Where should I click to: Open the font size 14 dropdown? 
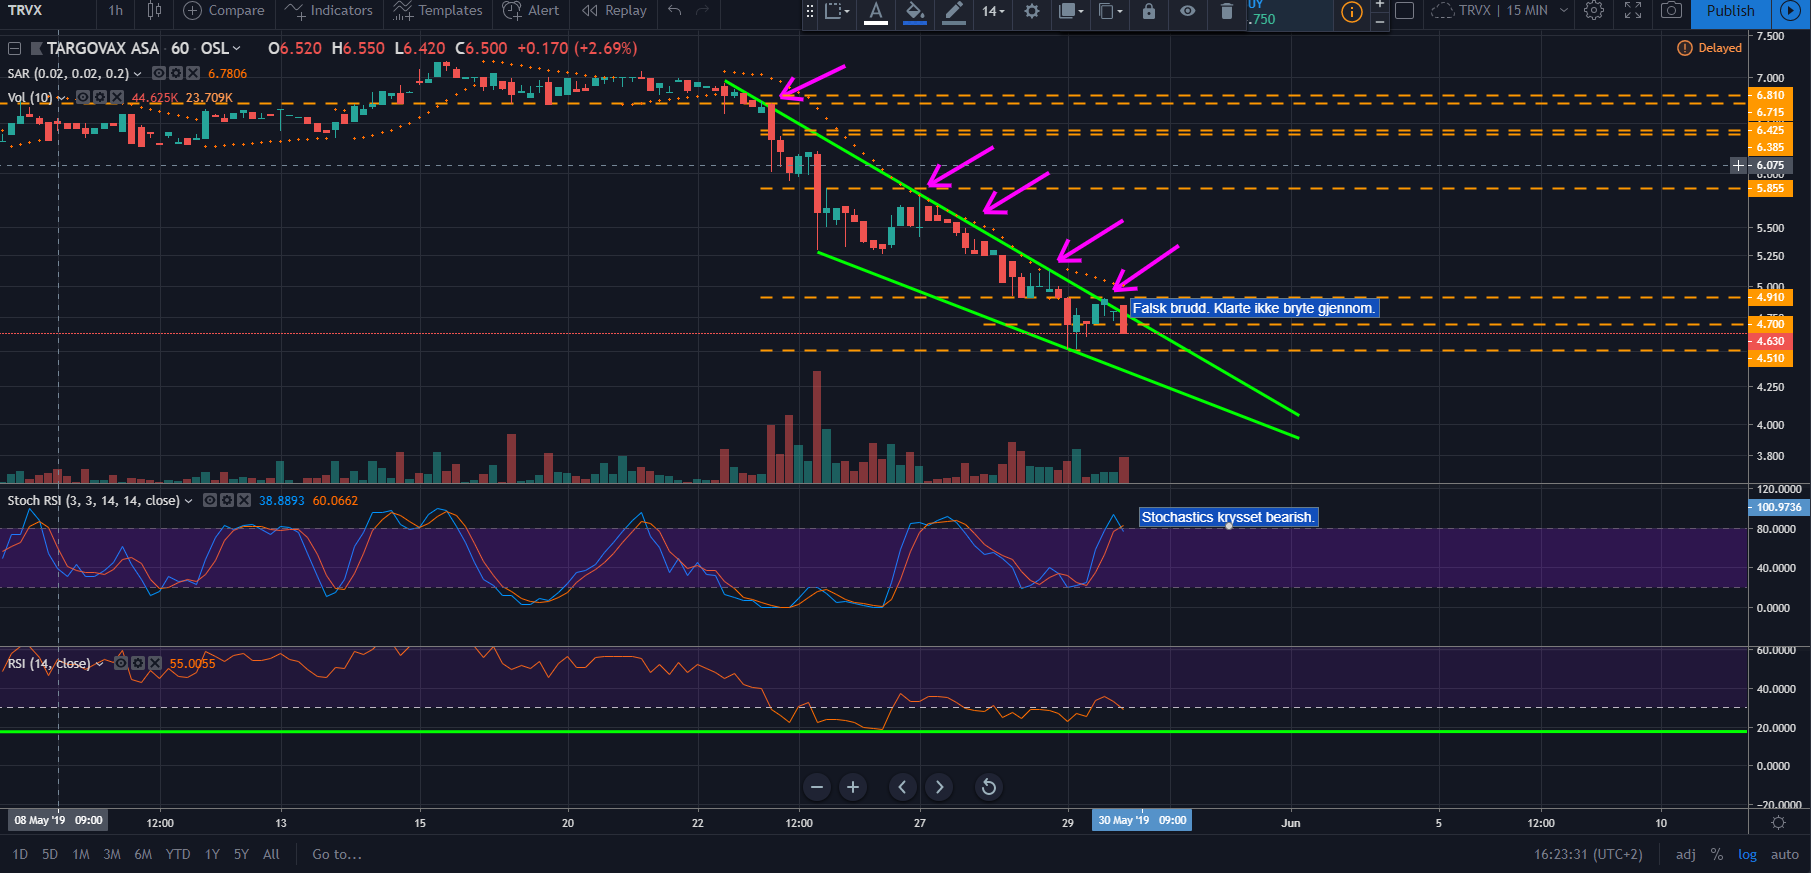(992, 11)
